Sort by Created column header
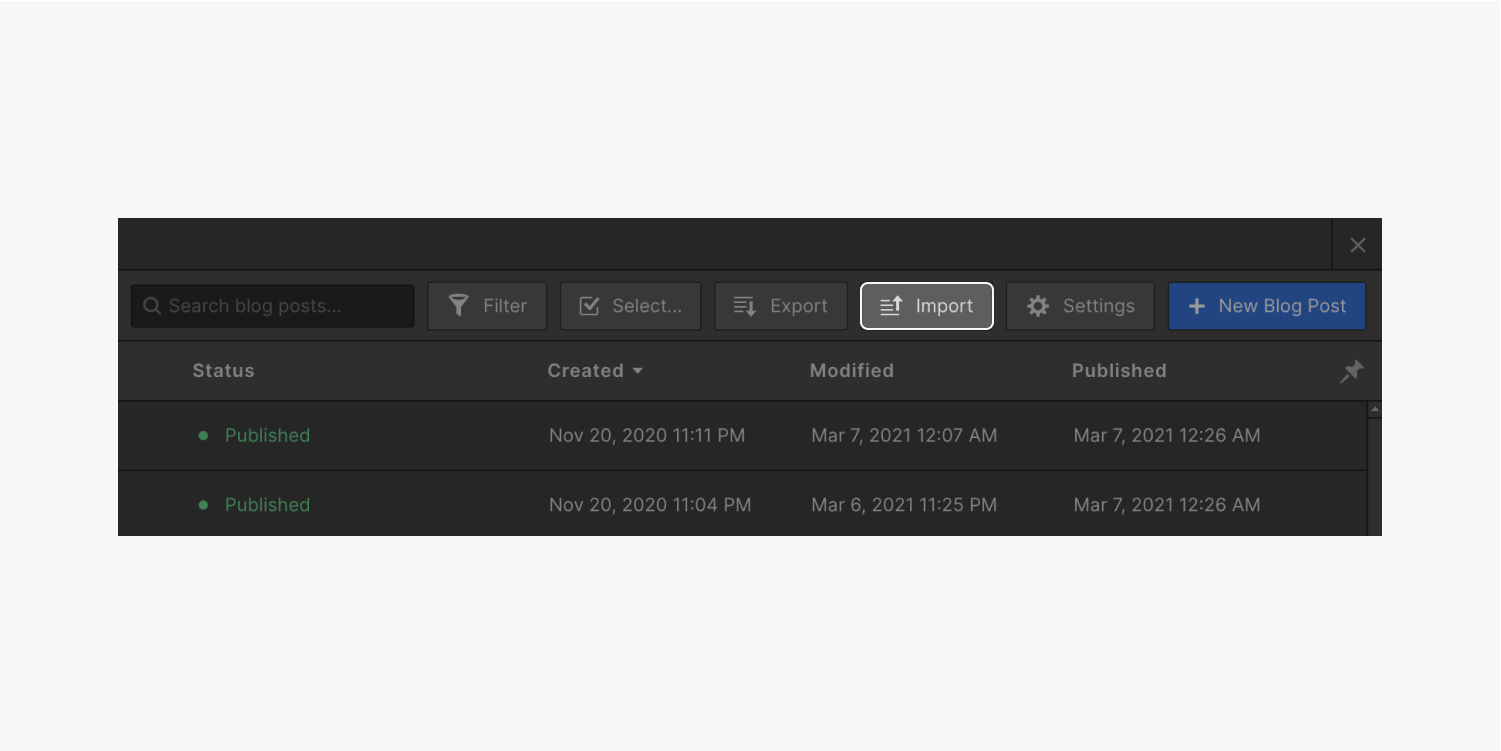 pyautogui.click(x=585, y=371)
